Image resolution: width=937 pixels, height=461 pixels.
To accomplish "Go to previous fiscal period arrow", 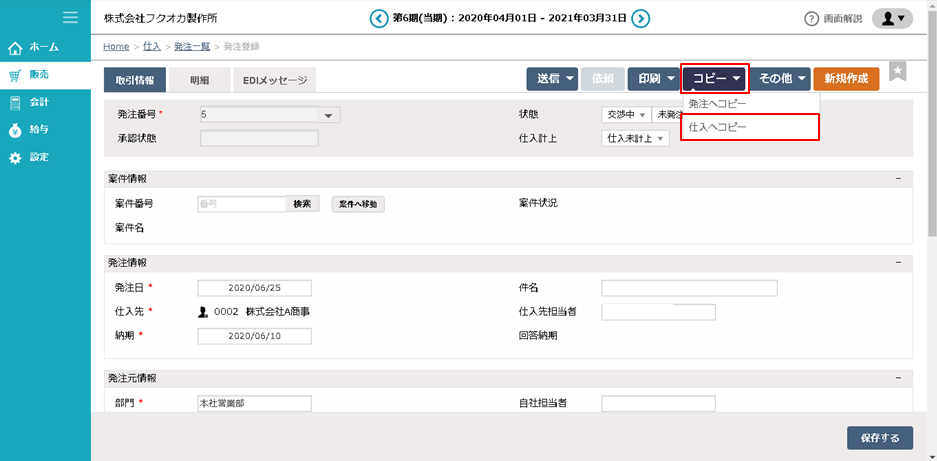I will click(378, 18).
